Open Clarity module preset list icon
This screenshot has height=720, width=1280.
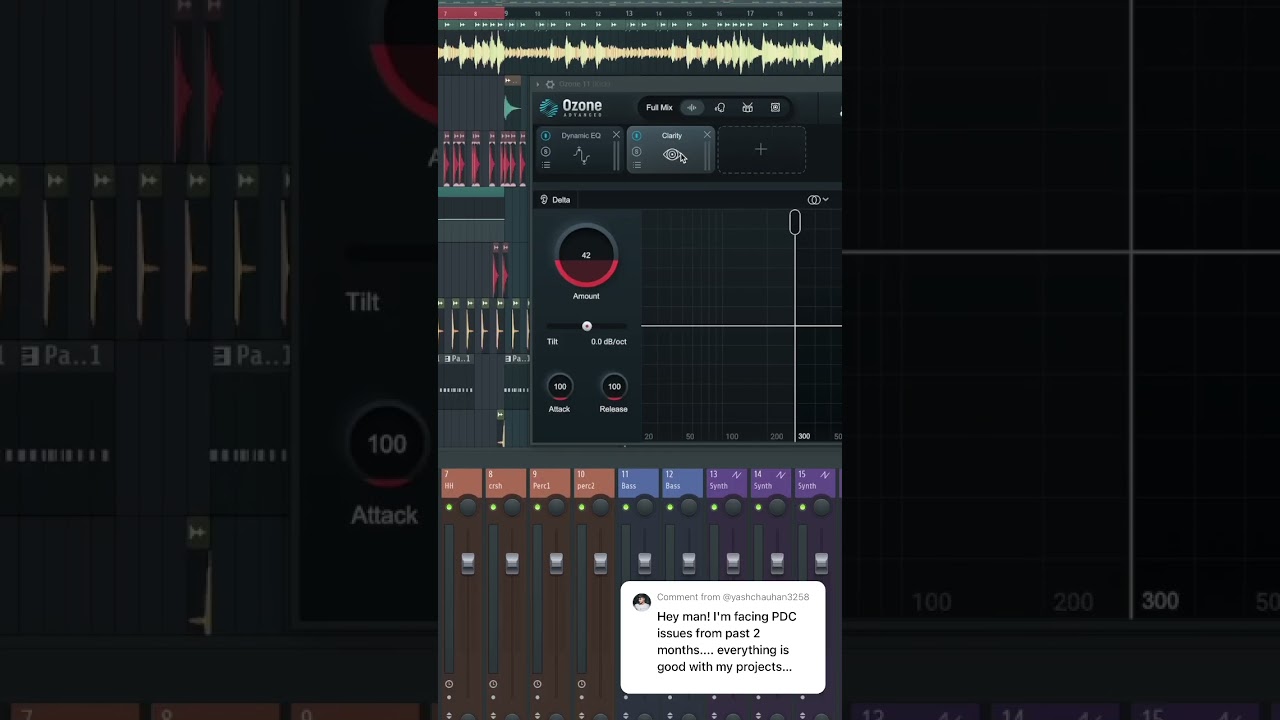[636, 165]
